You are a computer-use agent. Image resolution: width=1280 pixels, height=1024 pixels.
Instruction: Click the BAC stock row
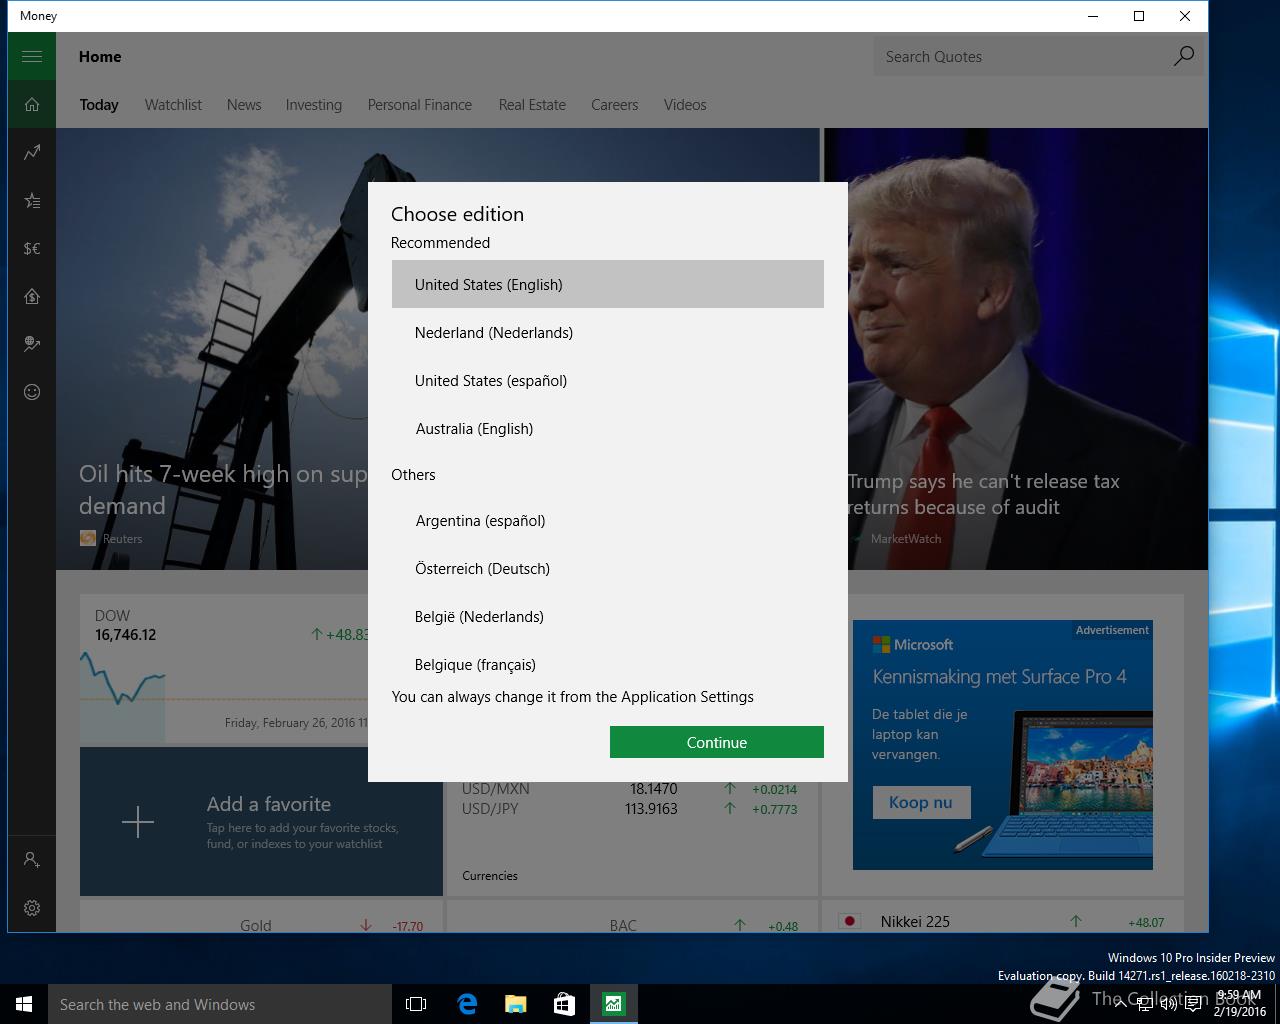pyautogui.click(x=630, y=925)
